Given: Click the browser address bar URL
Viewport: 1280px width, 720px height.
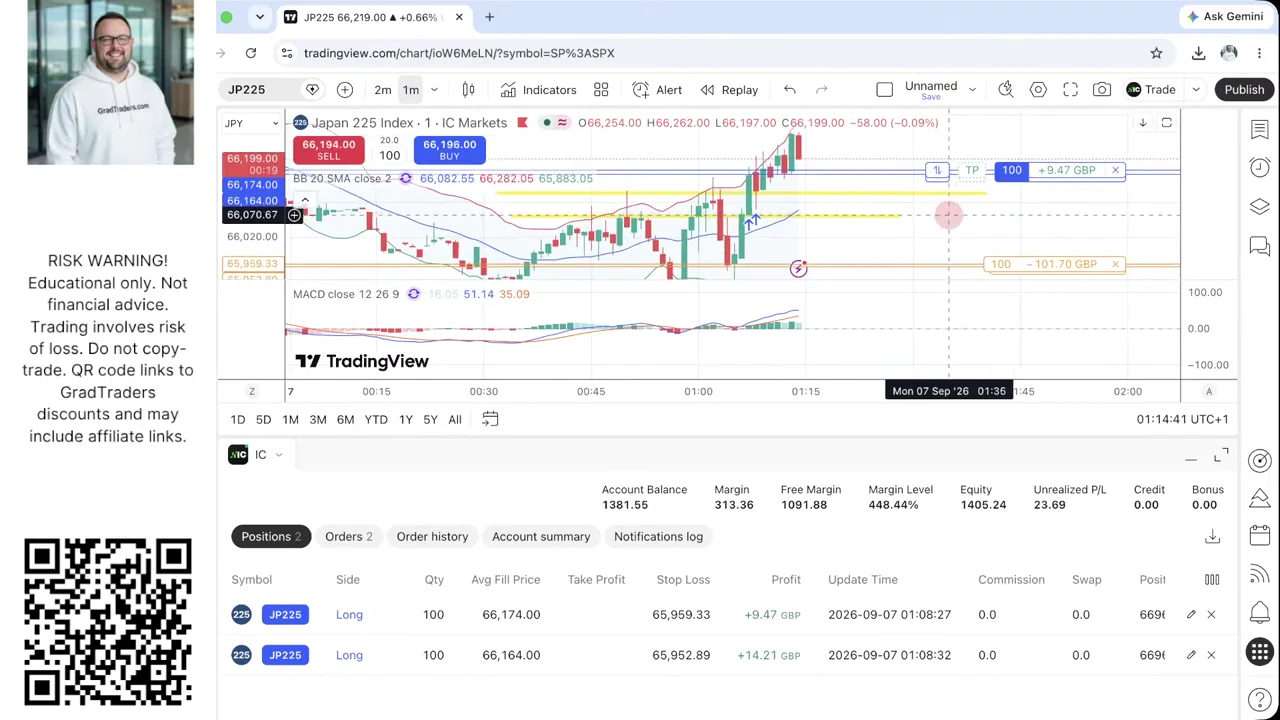Looking at the screenshot, I should tap(459, 53).
